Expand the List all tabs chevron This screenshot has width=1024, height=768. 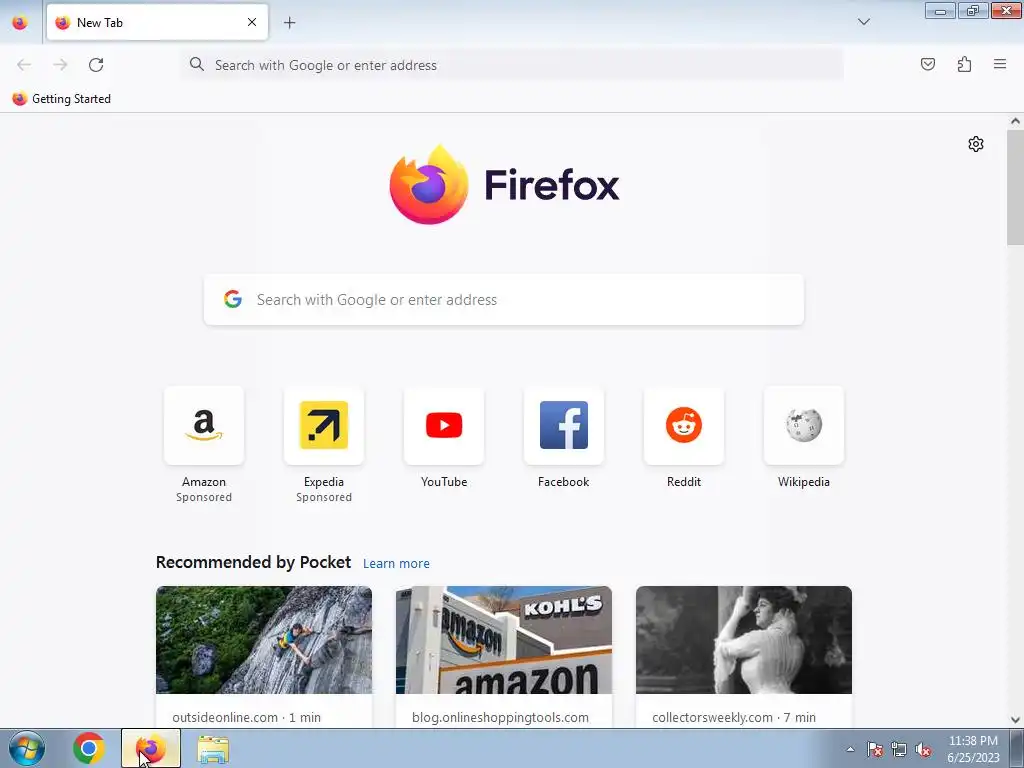(863, 22)
